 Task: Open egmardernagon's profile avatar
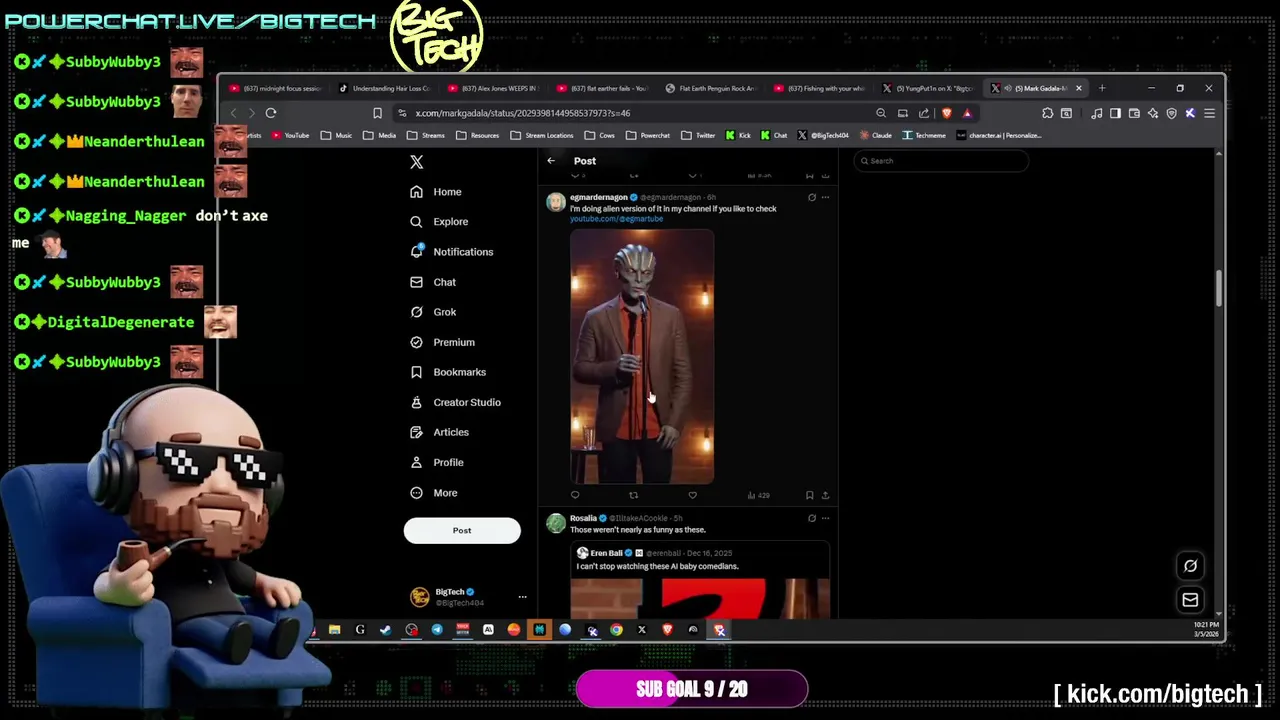[x=556, y=203]
